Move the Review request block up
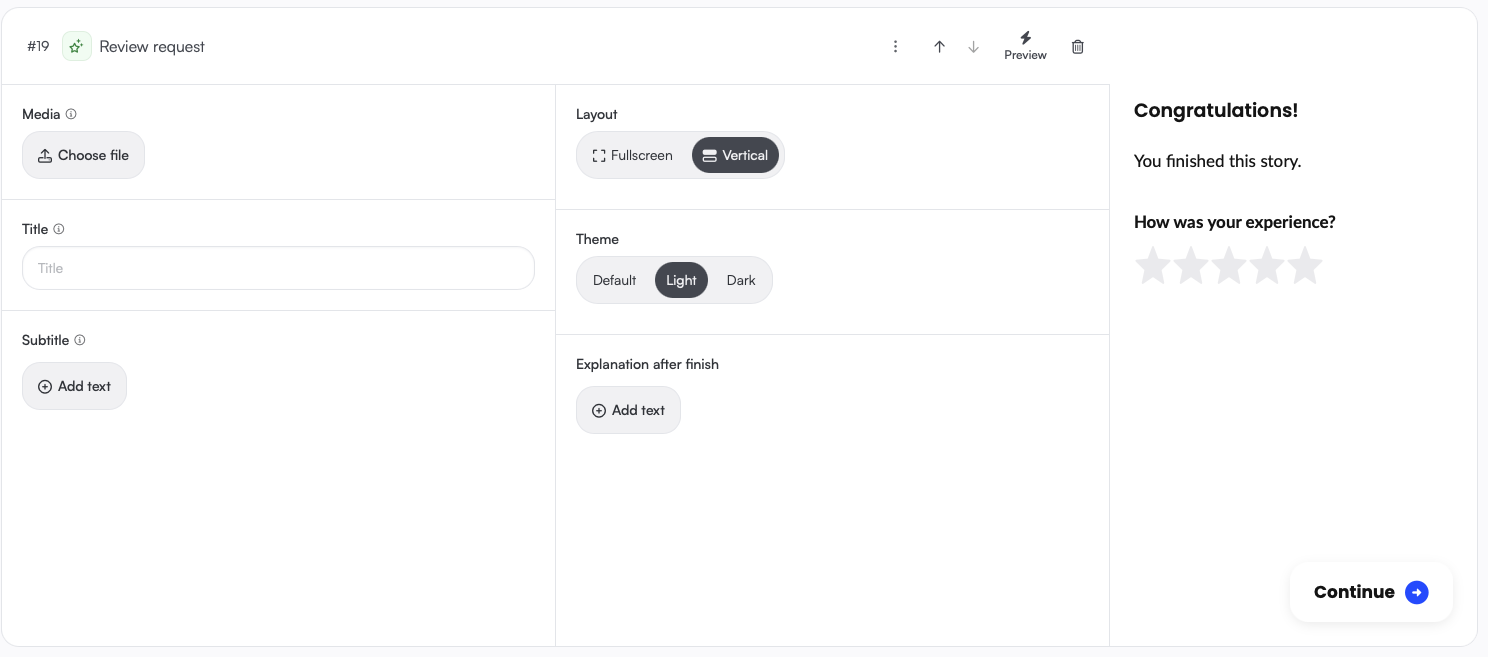This screenshot has height=657, width=1488. coord(939,47)
